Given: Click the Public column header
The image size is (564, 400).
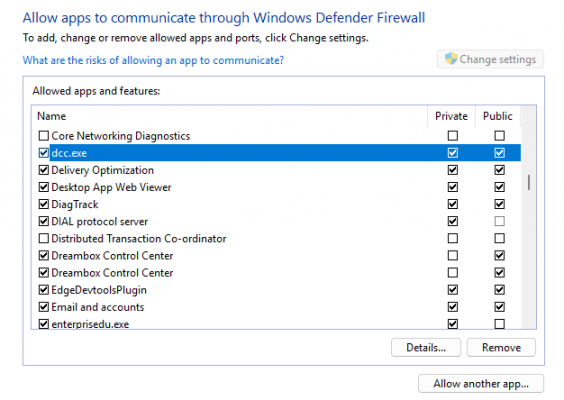Looking at the screenshot, I should click(x=497, y=116).
